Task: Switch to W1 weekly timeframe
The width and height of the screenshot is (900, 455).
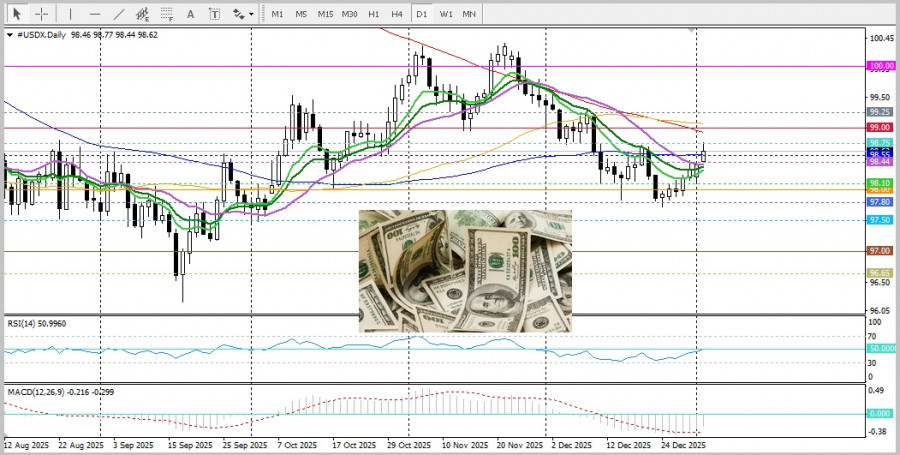Action: tap(446, 13)
